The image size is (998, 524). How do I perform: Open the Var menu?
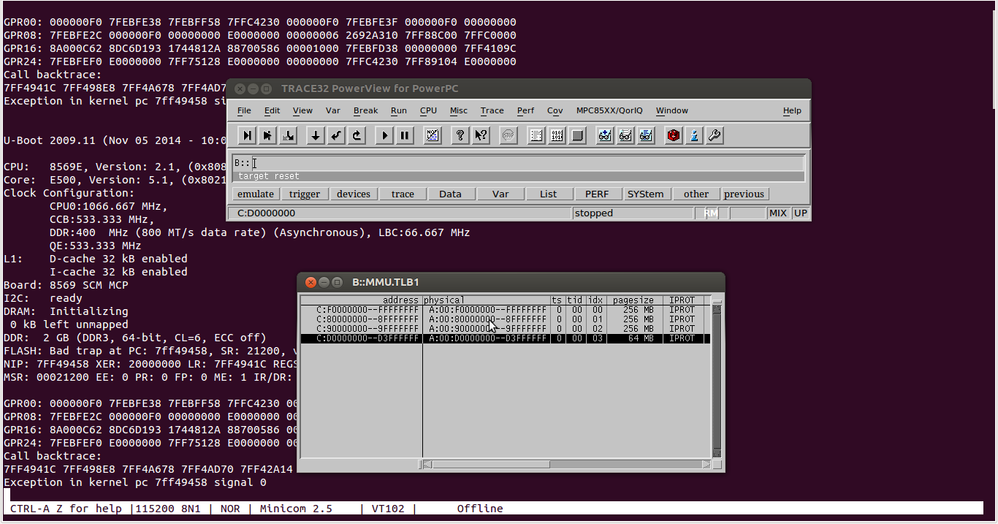click(333, 110)
